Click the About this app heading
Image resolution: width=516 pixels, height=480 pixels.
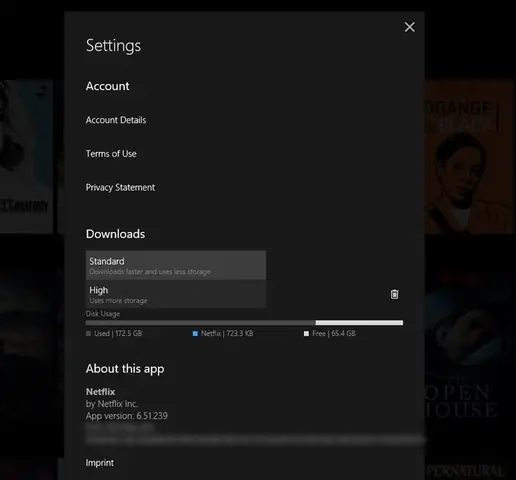click(125, 369)
